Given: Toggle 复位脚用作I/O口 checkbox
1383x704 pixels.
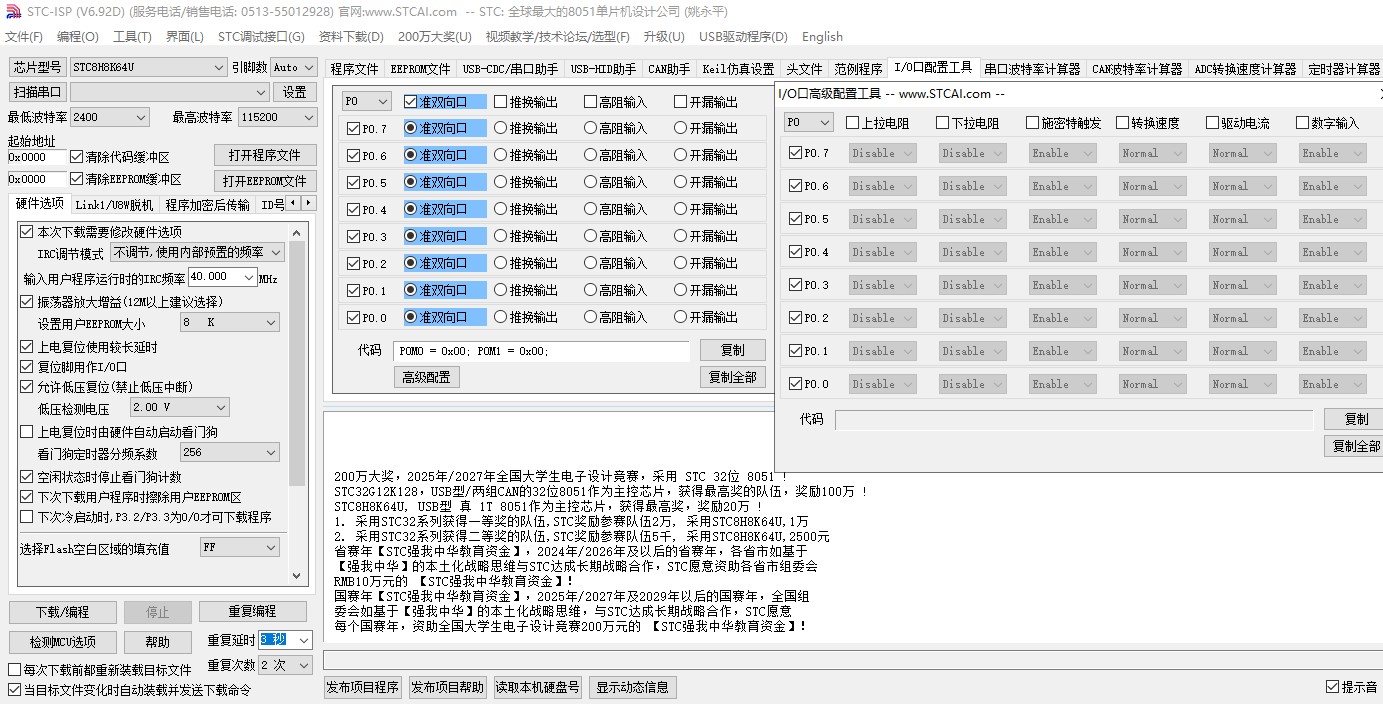Looking at the screenshot, I should click(74, 366).
